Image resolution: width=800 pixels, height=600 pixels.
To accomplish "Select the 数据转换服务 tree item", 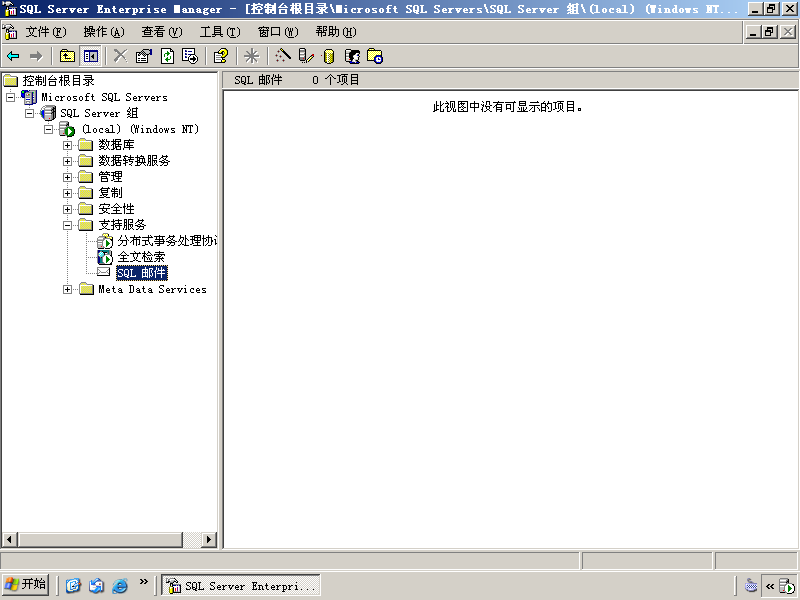I will (x=134, y=161).
